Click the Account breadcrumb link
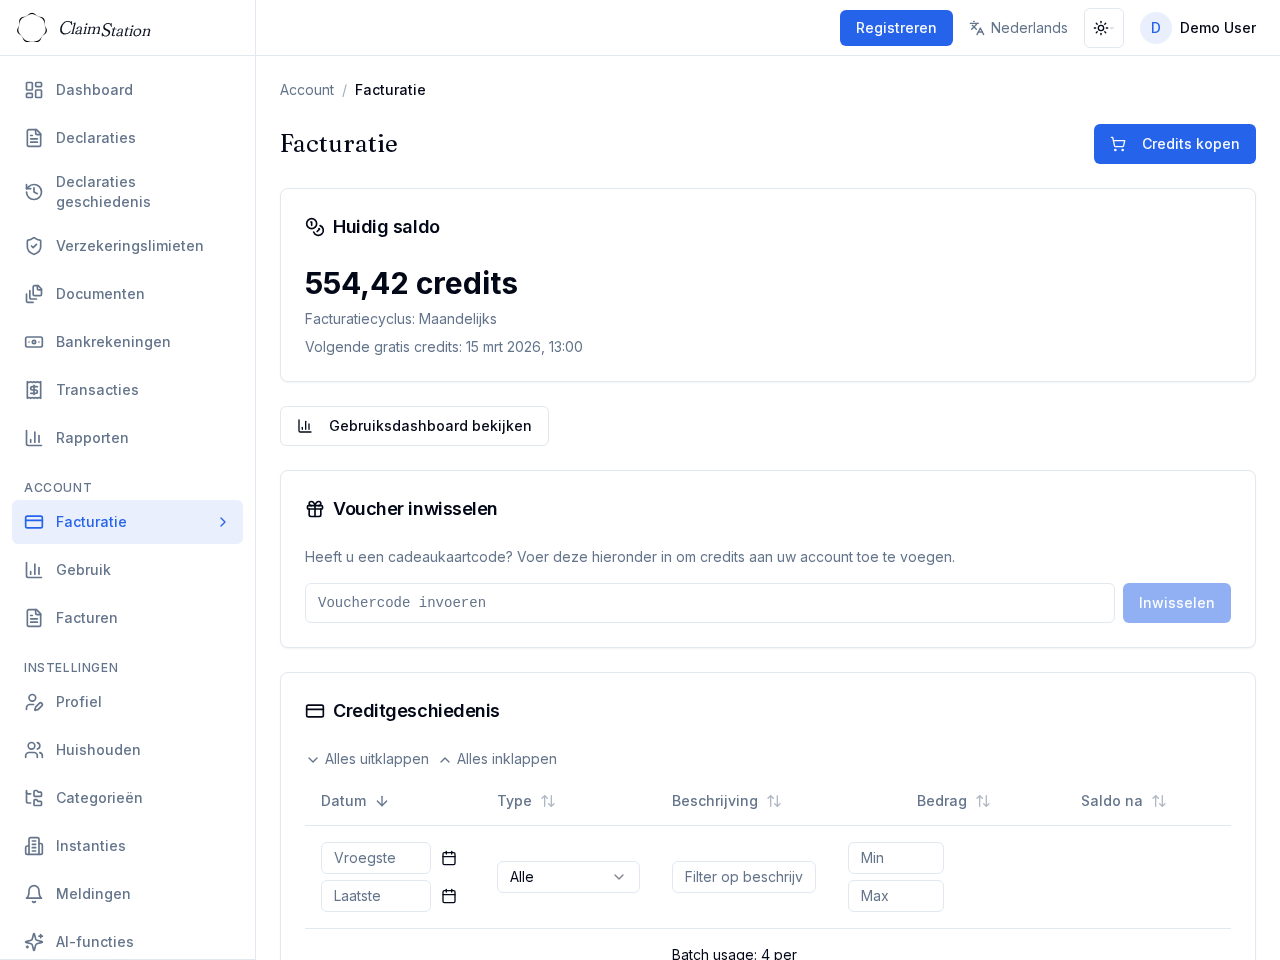Screen dimensions: 1280x960 [x=306, y=90]
